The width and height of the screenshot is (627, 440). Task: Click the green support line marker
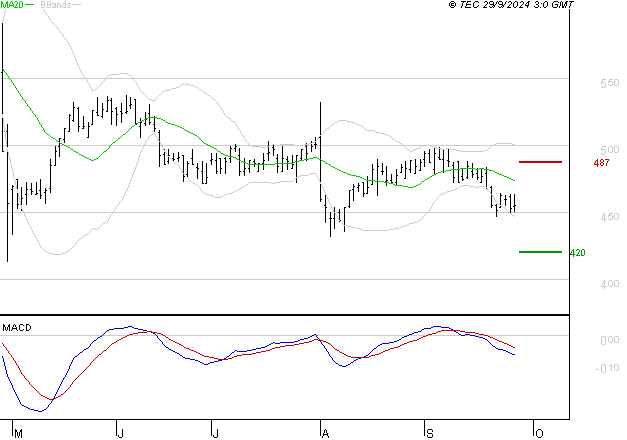coord(540,252)
